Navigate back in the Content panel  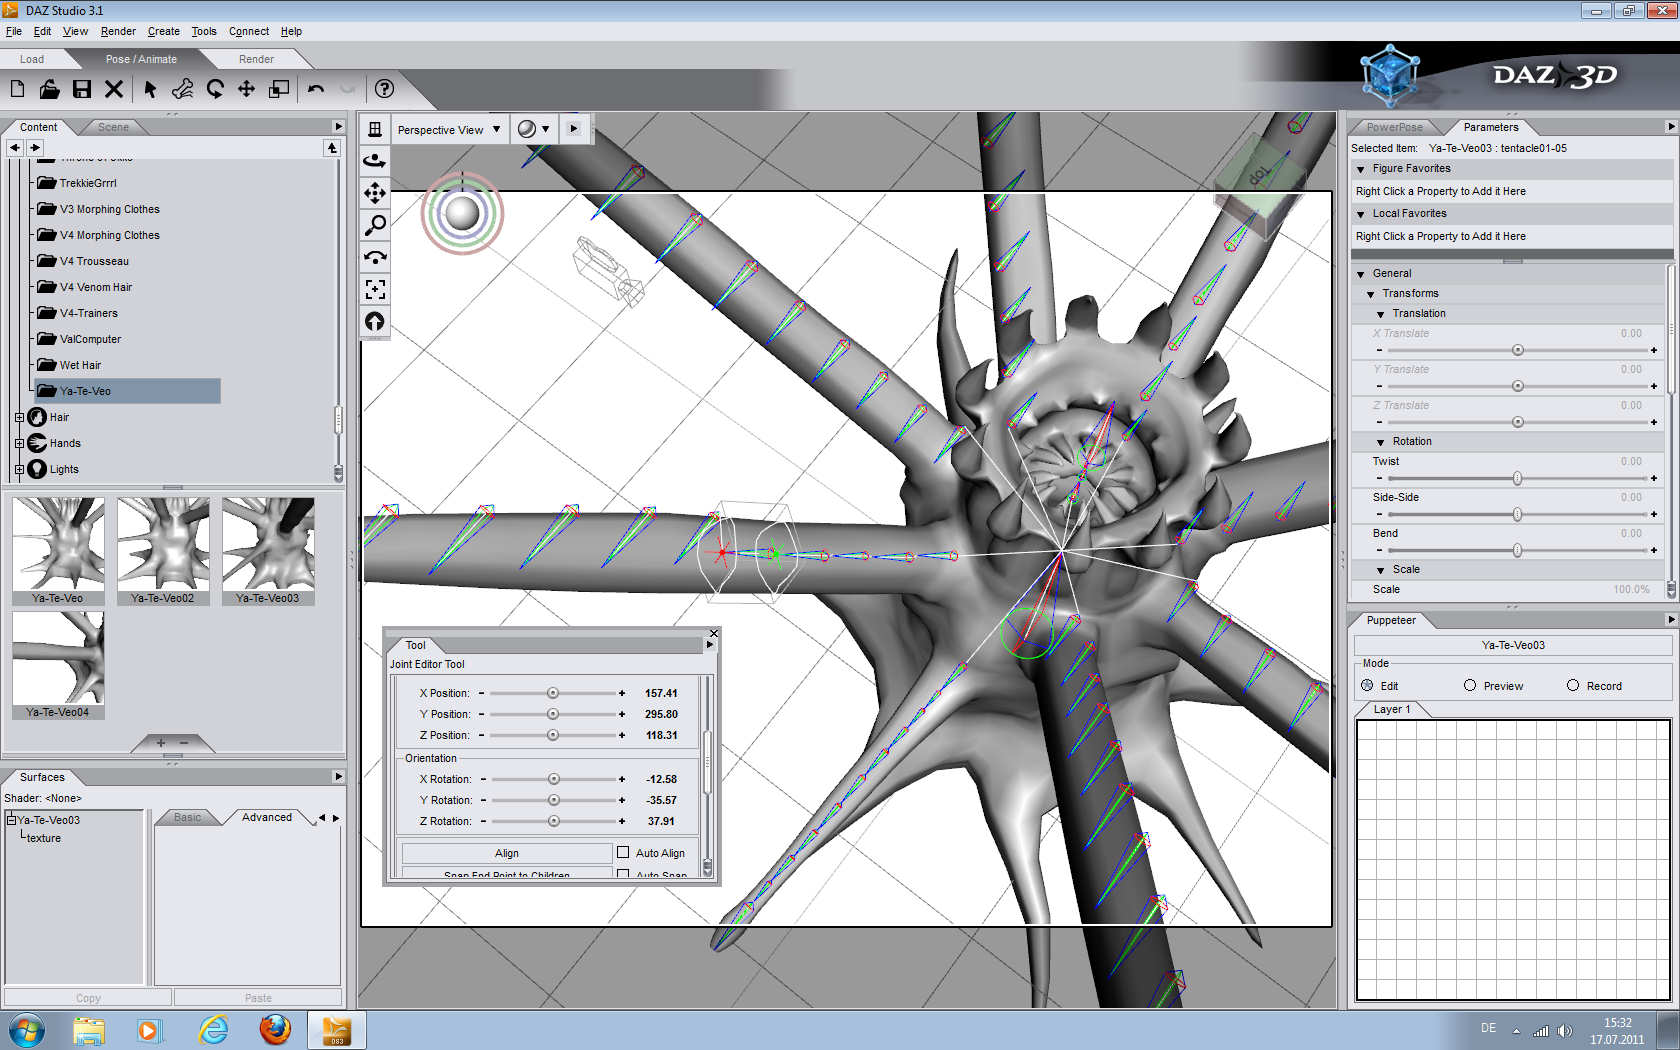click(15, 148)
